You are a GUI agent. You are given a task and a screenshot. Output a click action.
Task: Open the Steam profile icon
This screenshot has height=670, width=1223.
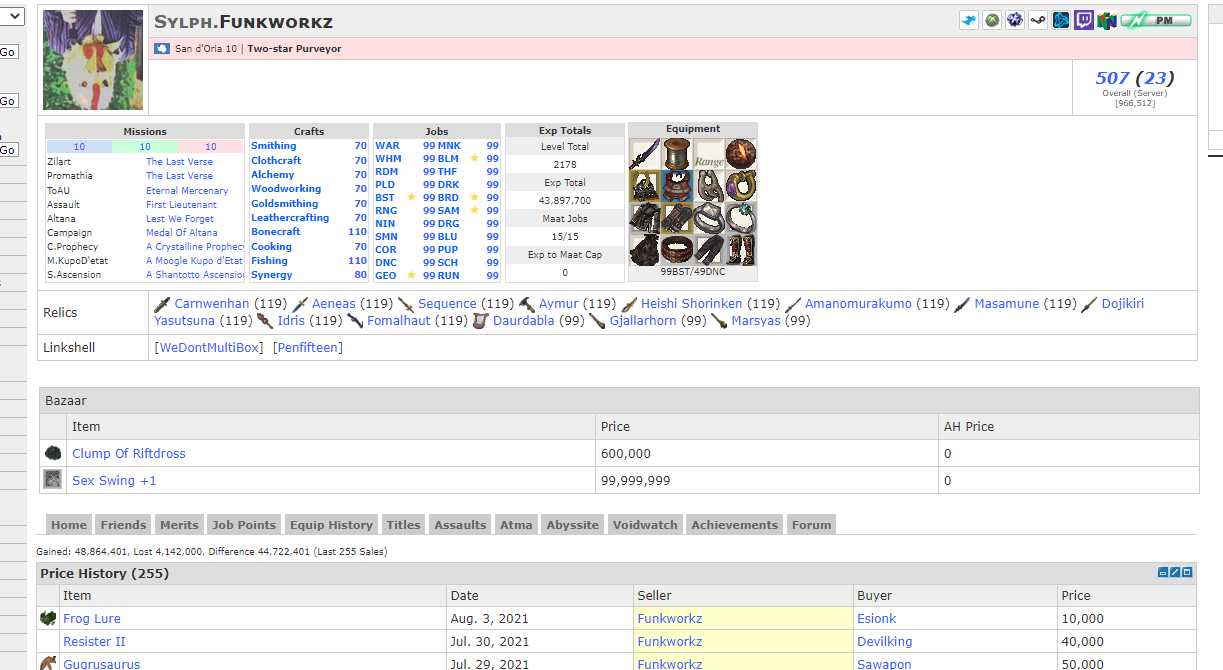pyautogui.click(x=1038, y=20)
